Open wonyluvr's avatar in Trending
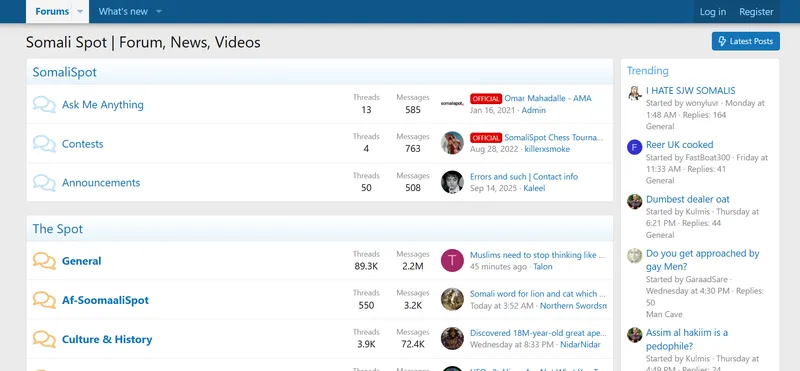The image size is (800, 371). (x=634, y=93)
